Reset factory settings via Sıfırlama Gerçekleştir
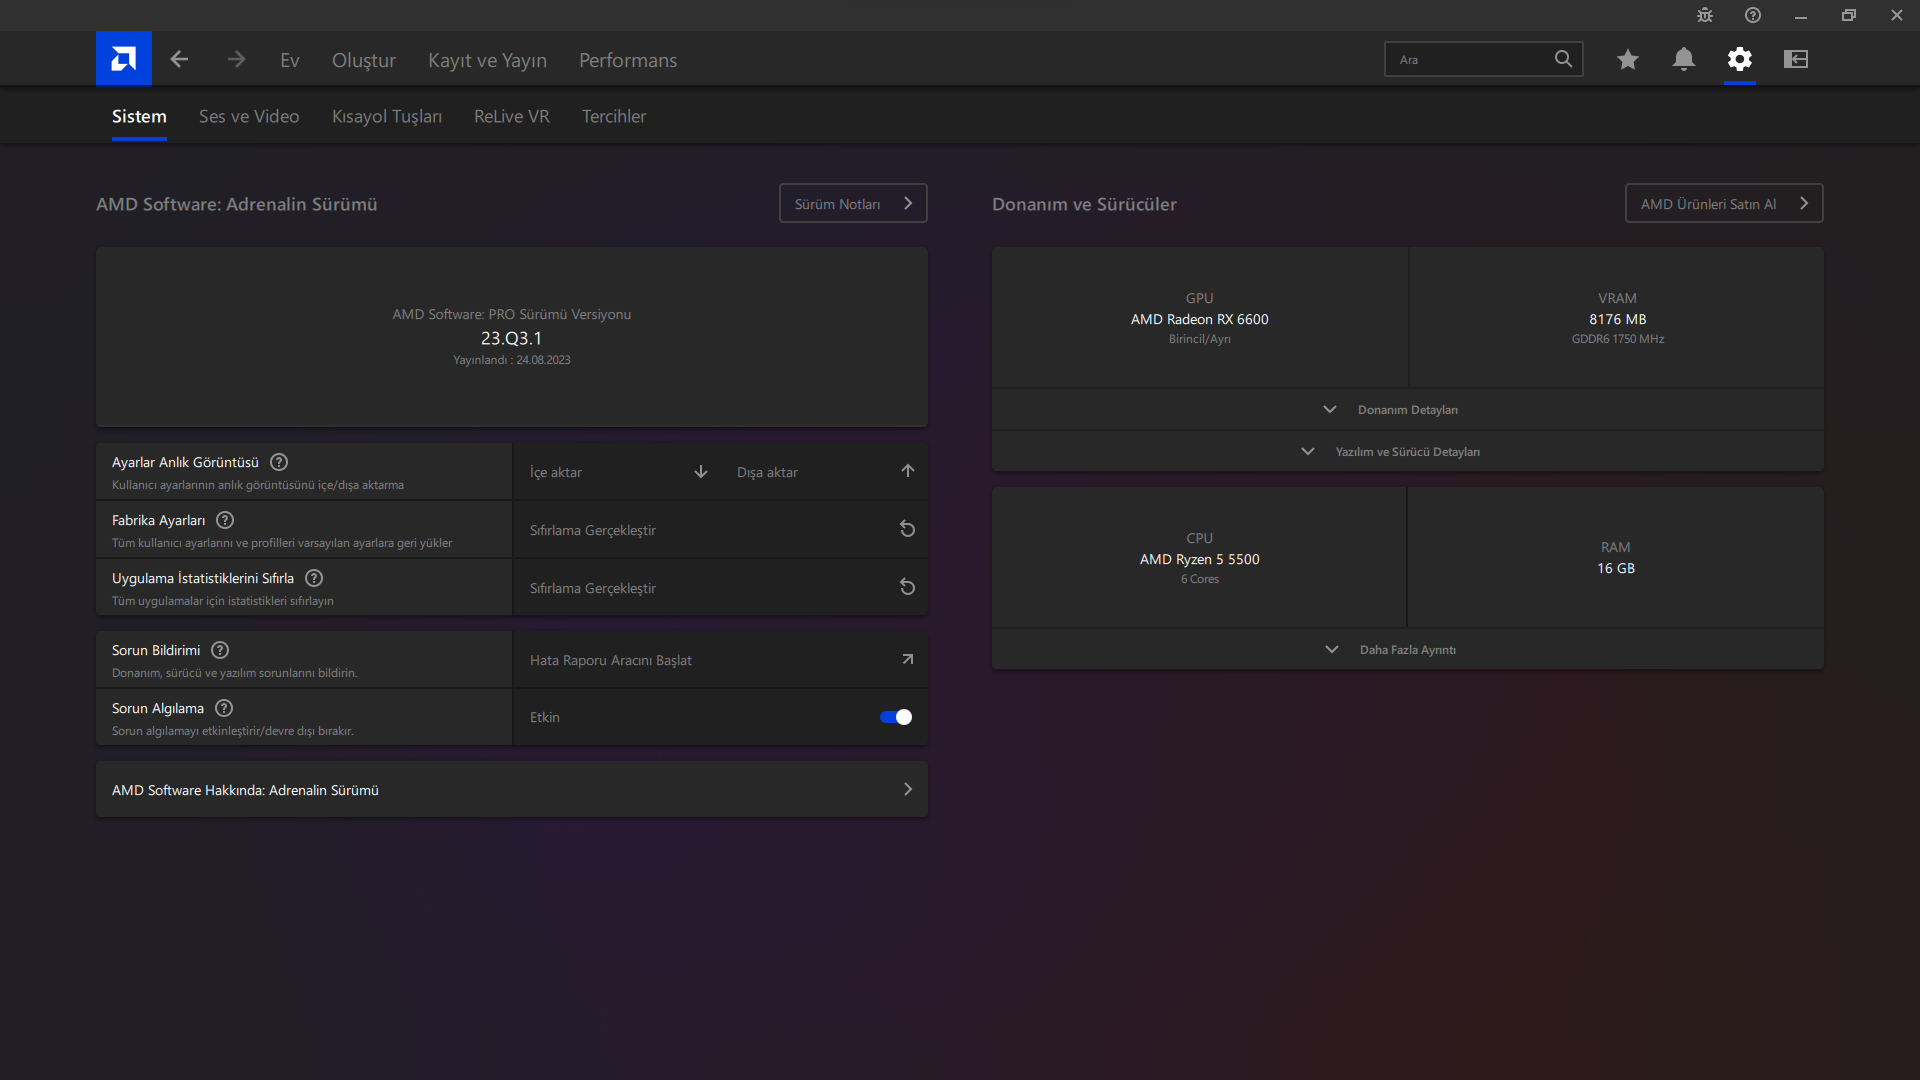This screenshot has width=1920, height=1080. (x=719, y=530)
